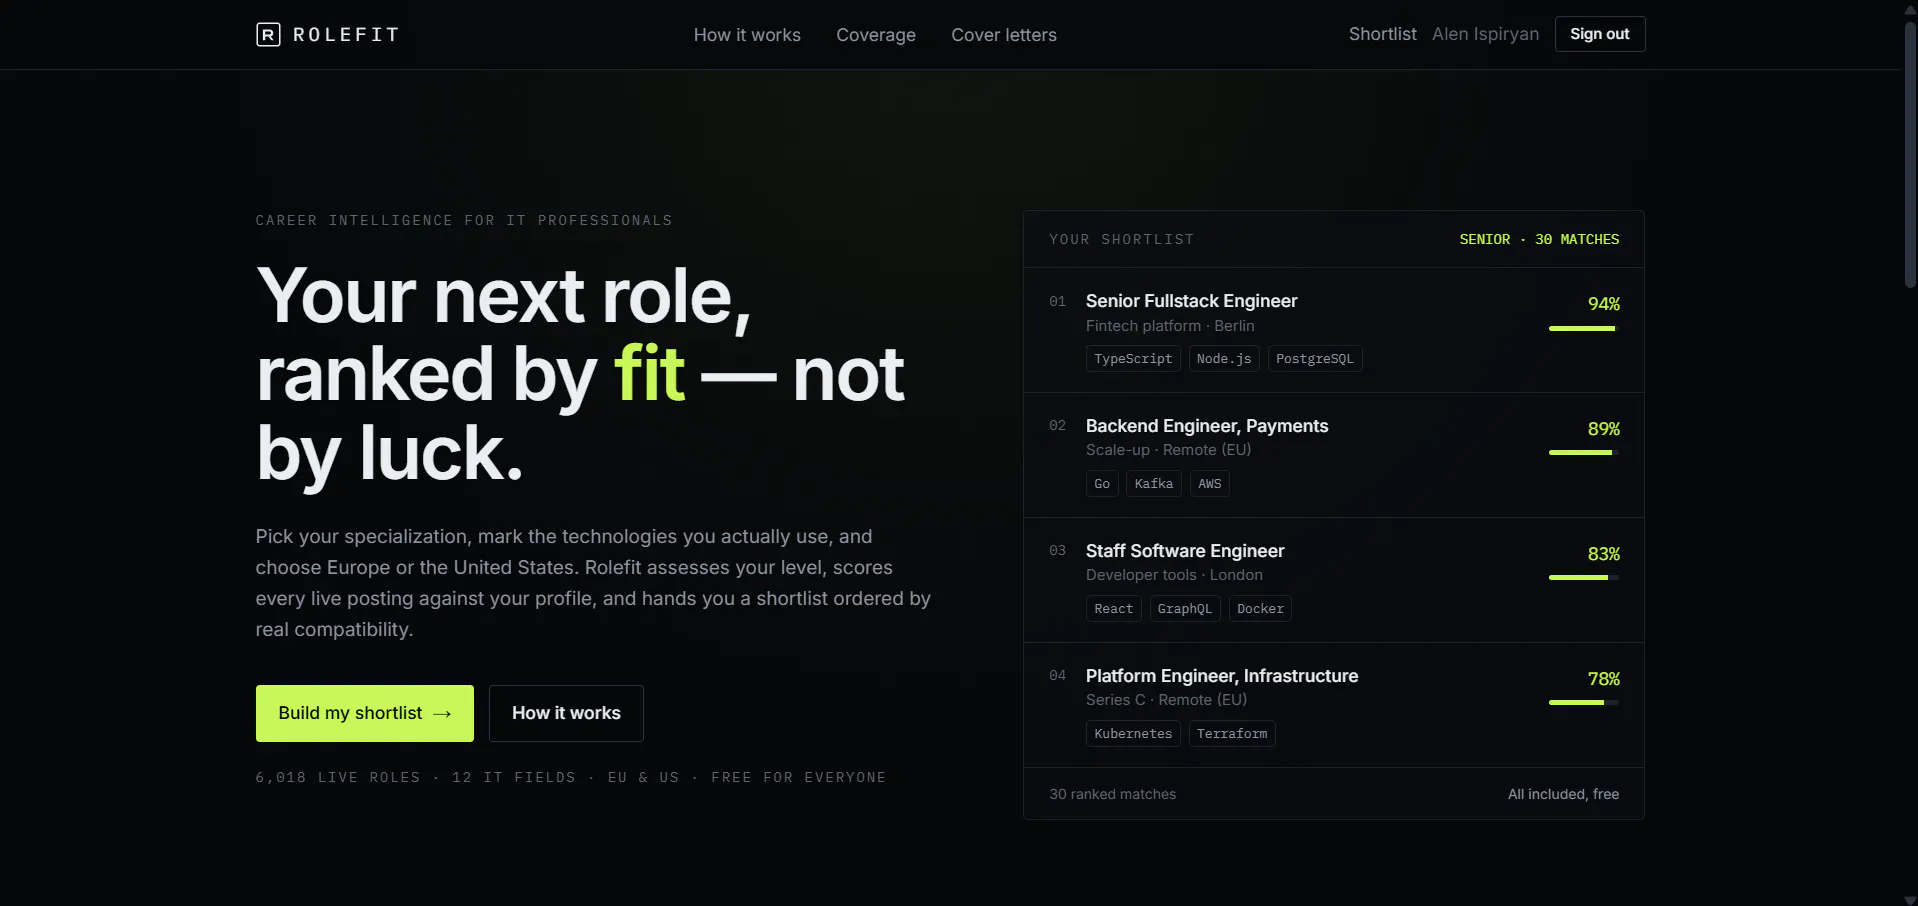This screenshot has width=1918, height=906.
Task: Click the Developer tools · London subtitle
Action: tap(1174, 575)
